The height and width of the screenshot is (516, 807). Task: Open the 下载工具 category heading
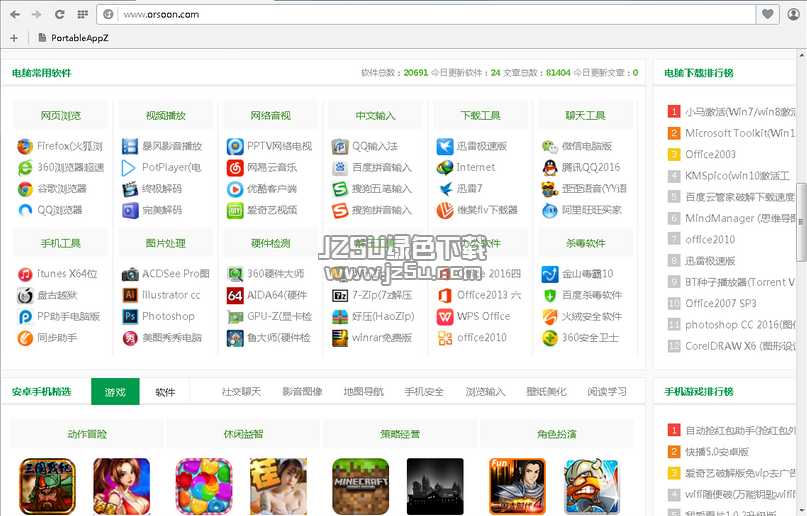click(481, 115)
